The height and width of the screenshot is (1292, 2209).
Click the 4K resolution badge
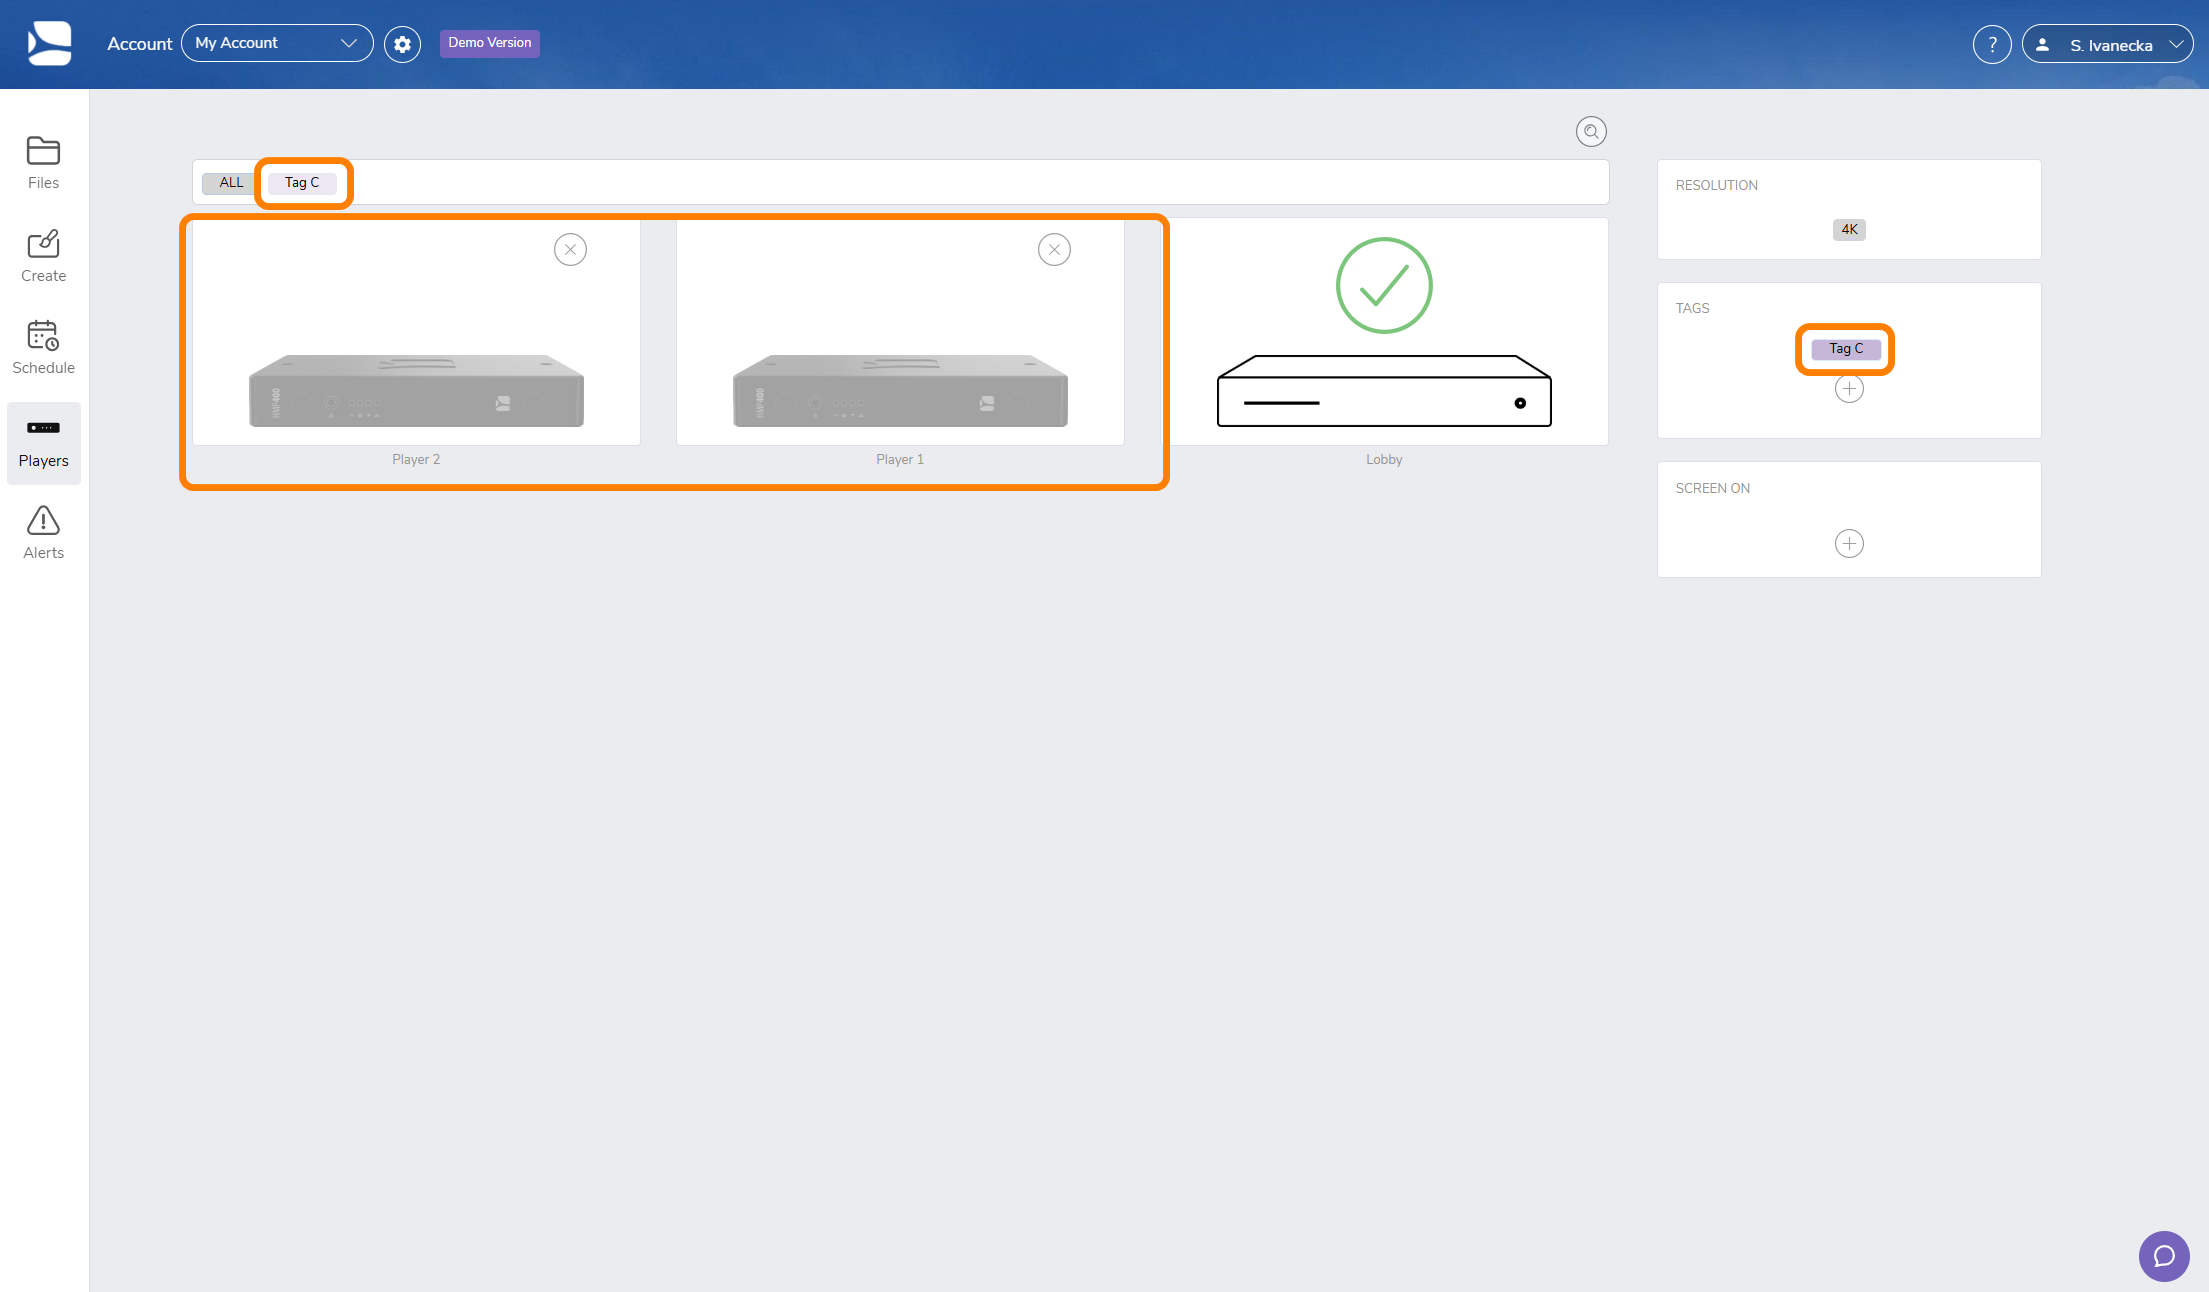coord(1849,230)
